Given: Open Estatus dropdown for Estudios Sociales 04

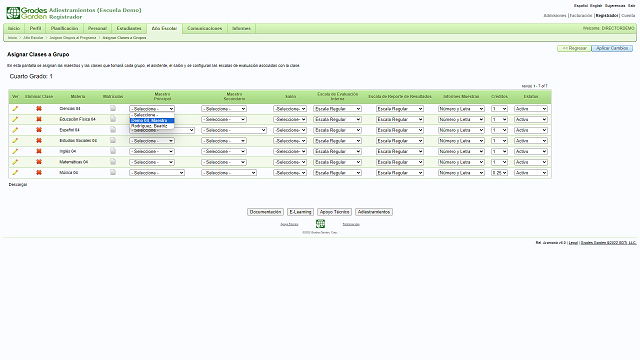Looking at the screenshot, I should 531,141.
